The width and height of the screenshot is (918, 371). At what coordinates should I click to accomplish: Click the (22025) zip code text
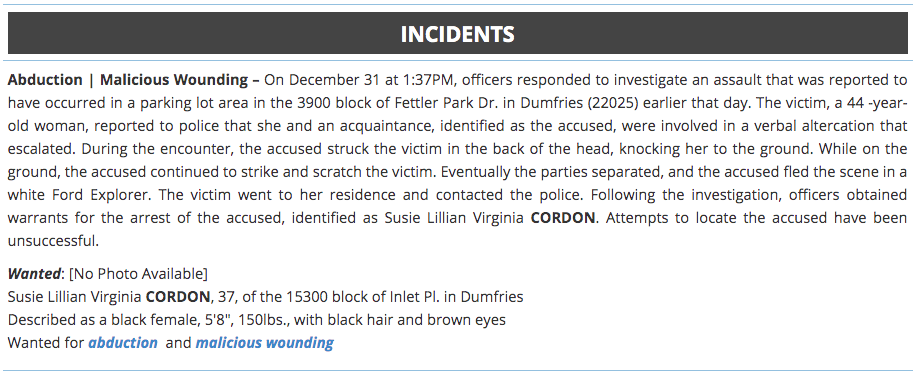pyautogui.click(x=611, y=103)
